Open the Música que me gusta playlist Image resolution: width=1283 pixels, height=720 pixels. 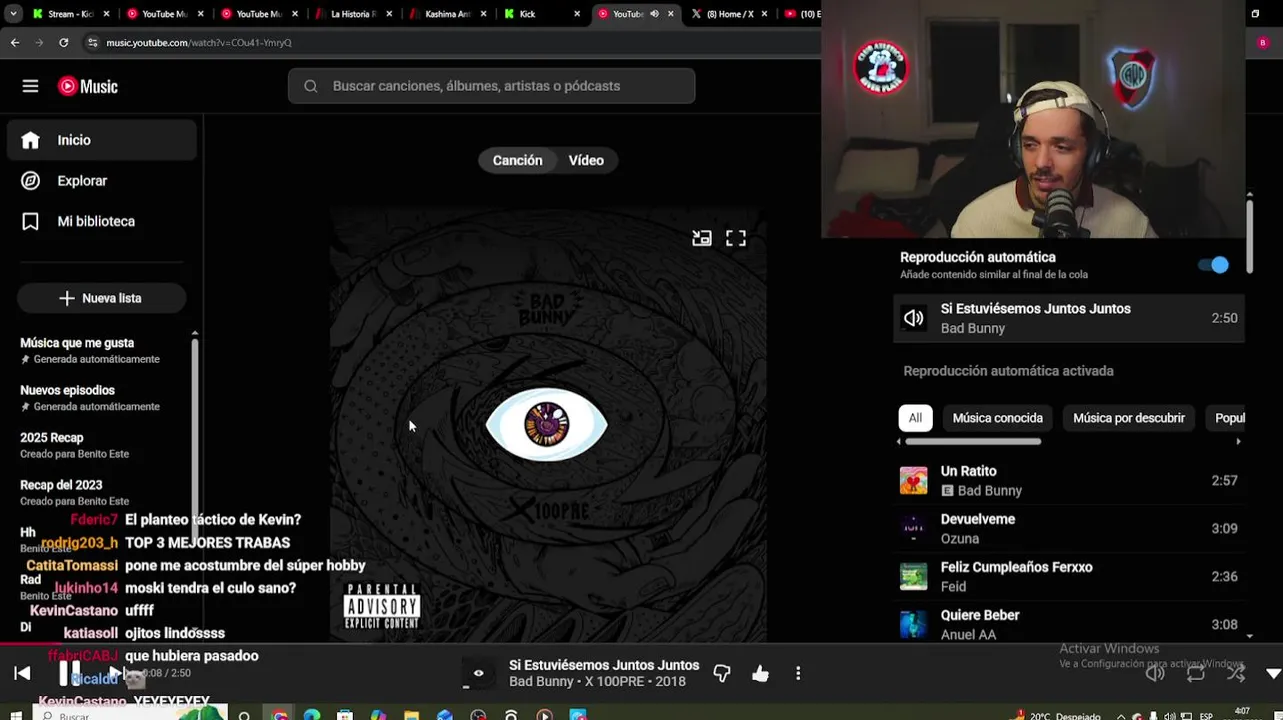tap(90, 350)
